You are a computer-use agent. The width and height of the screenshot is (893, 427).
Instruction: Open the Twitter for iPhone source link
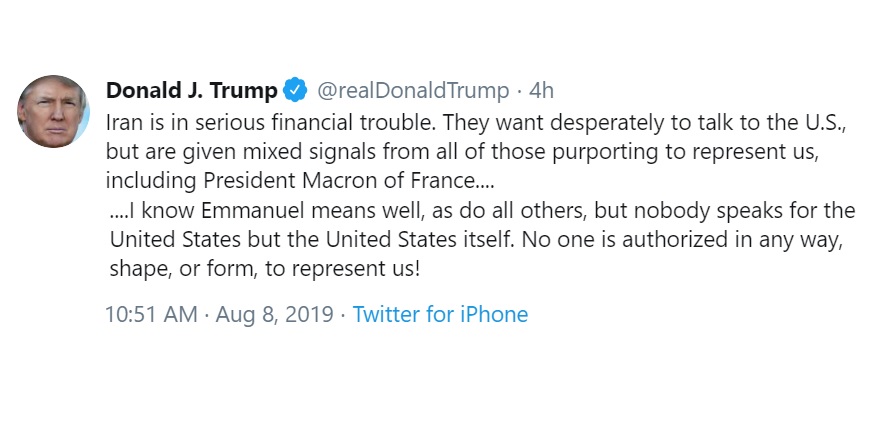(440, 314)
